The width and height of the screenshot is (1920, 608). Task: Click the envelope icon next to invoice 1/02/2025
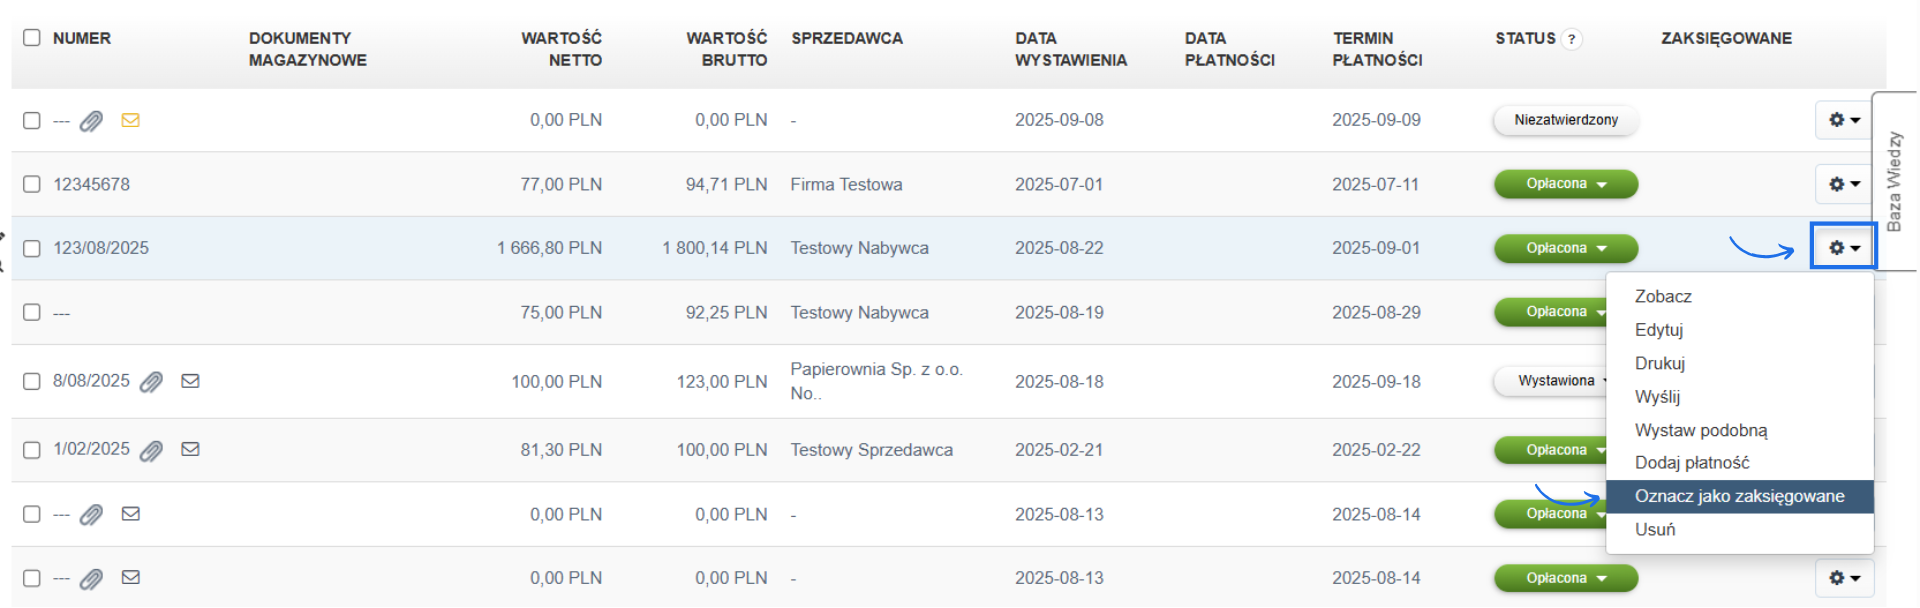click(190, 449)
